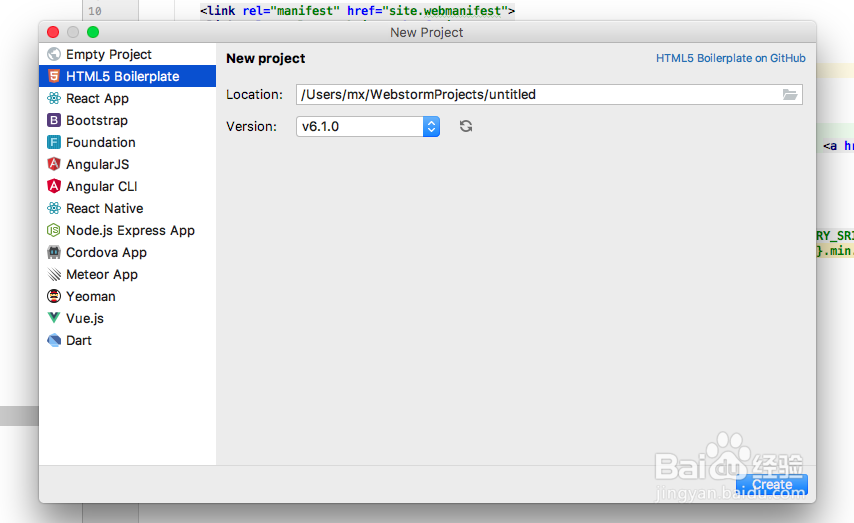Click the React Native atom icon
This screenshot has width=854, height=523.
[x=54, y=208]
